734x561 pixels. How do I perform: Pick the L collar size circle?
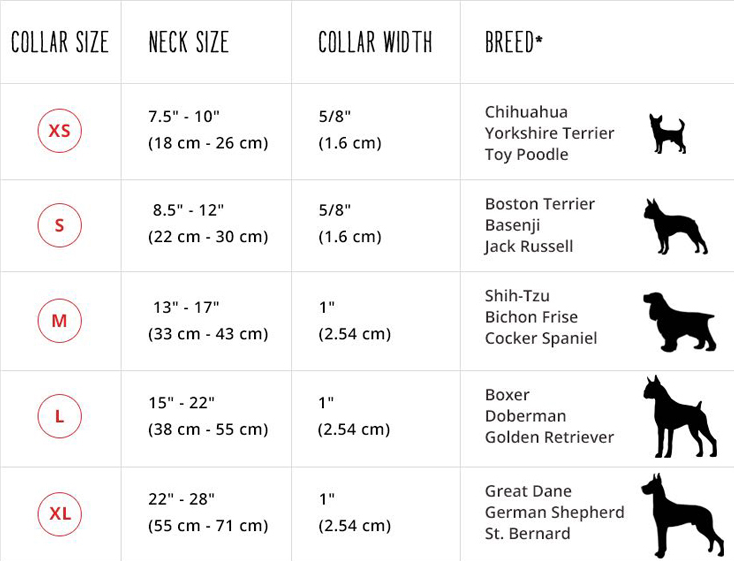[59, 416]
